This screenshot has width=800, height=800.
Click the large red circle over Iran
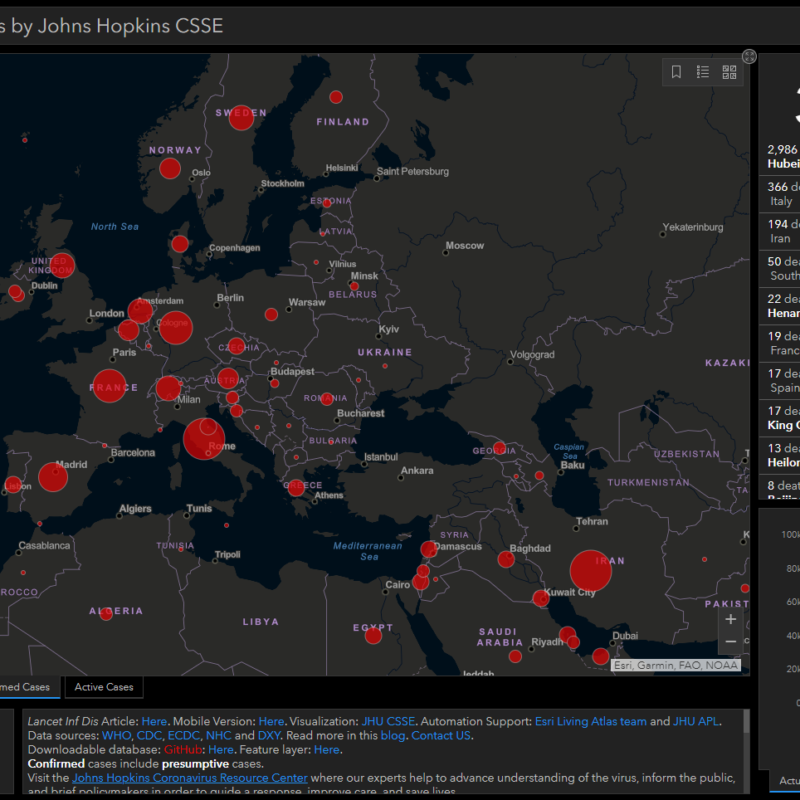click(590, 570)
